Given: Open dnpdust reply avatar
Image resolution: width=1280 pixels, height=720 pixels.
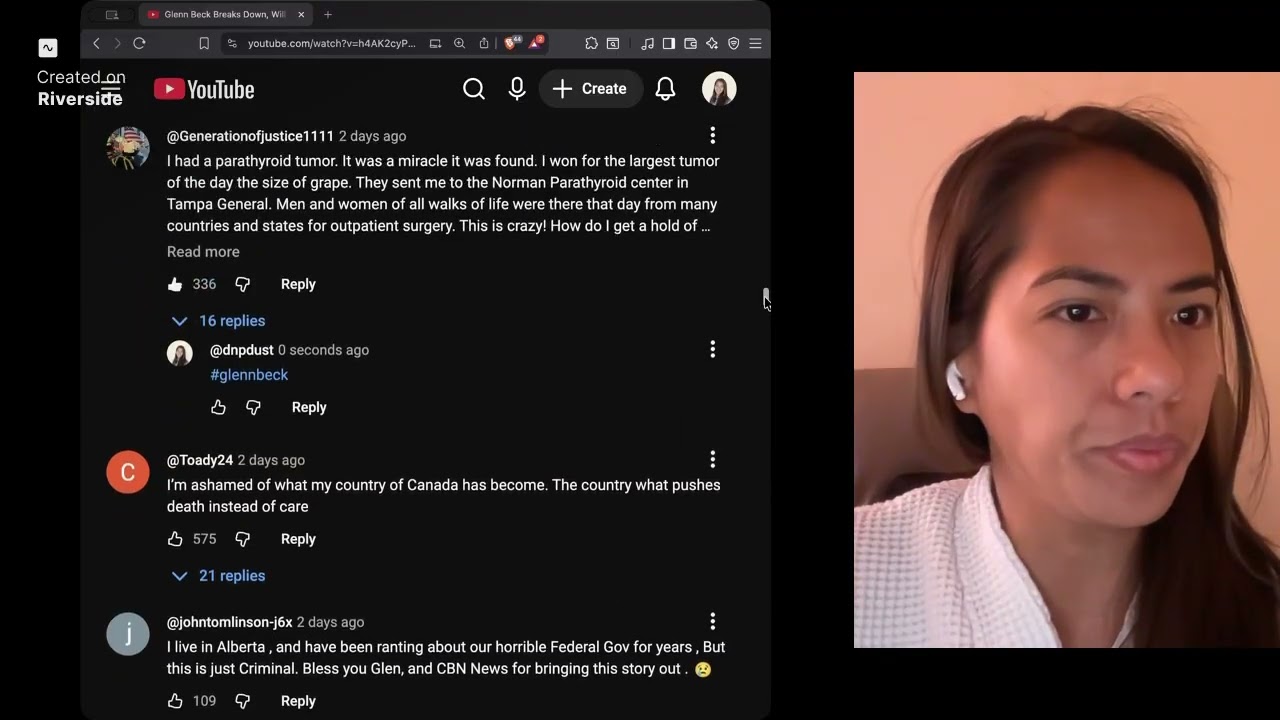Looking at the screenshot, I should click(180, 353).
